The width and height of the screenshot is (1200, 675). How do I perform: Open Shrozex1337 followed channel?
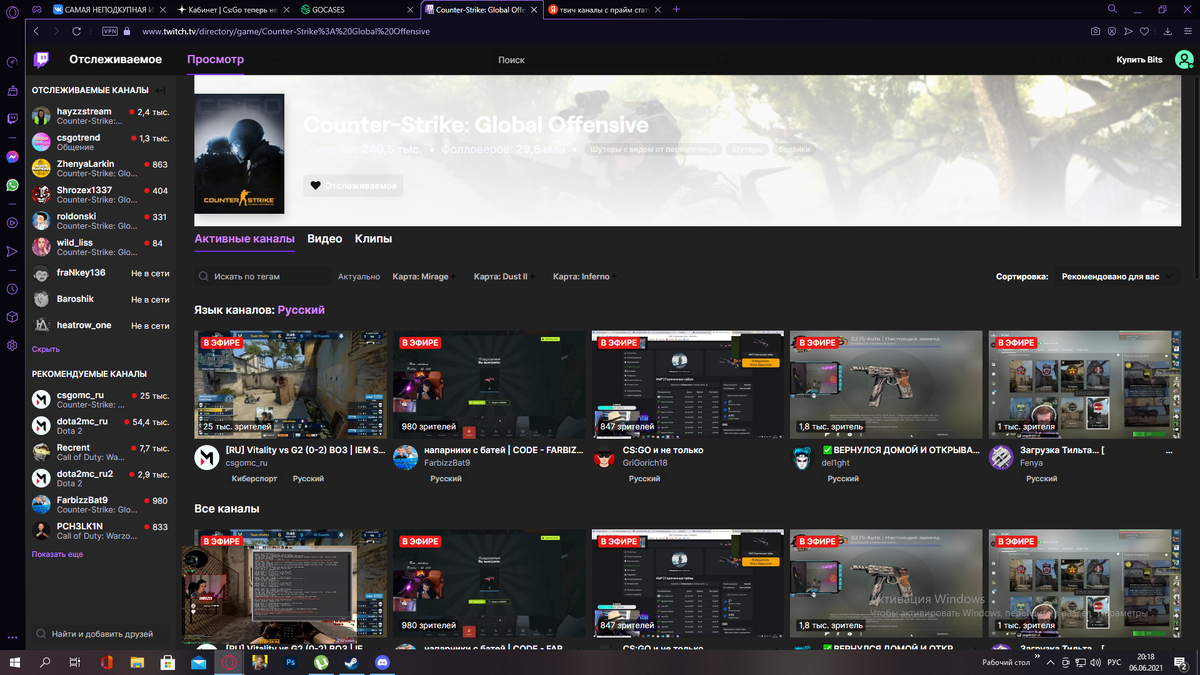click(100, 194)
